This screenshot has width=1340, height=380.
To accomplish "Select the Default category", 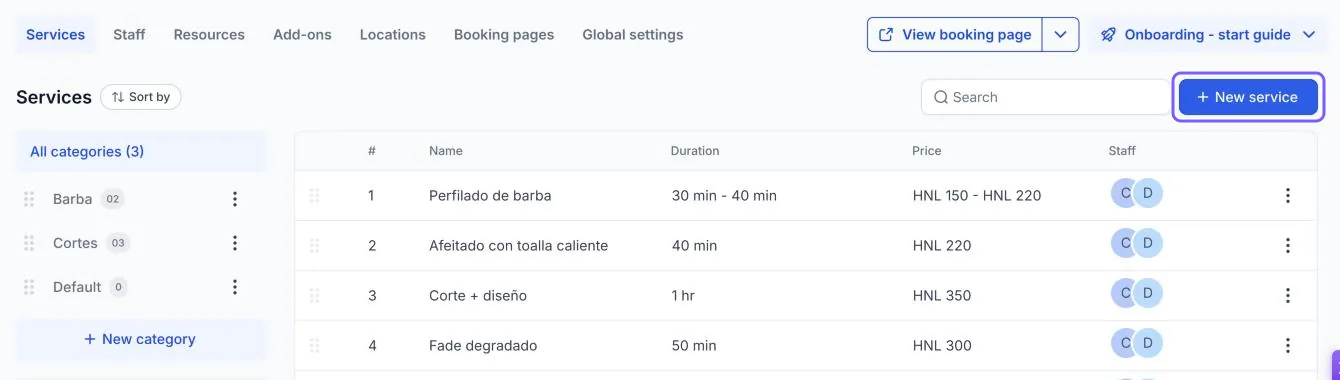I will [x=77, y=287].
